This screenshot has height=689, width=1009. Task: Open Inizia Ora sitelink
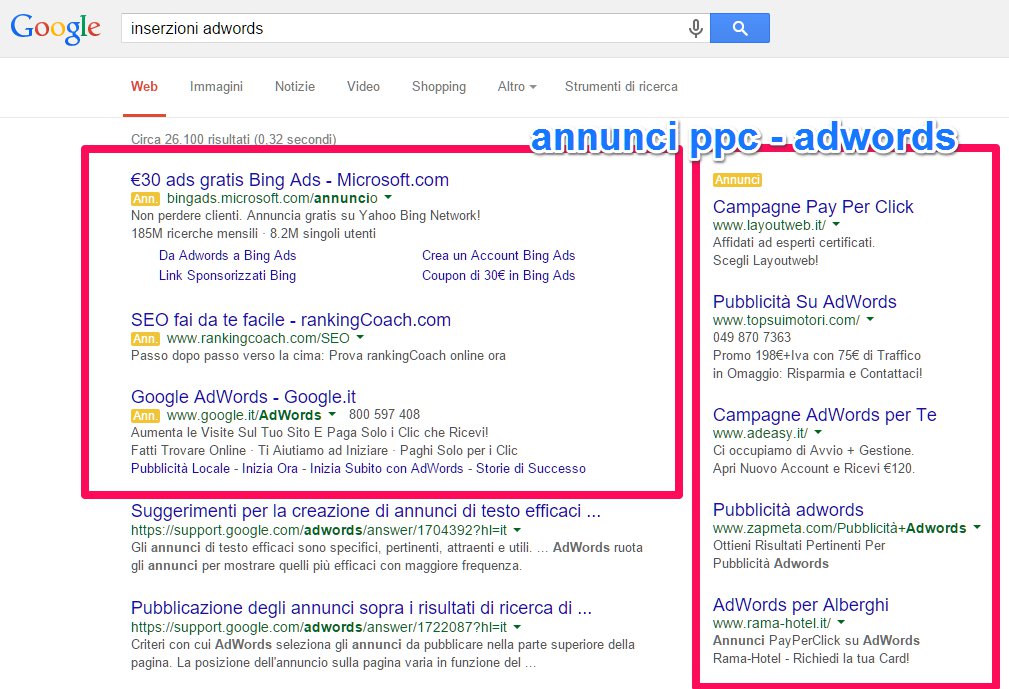(270, 468)
